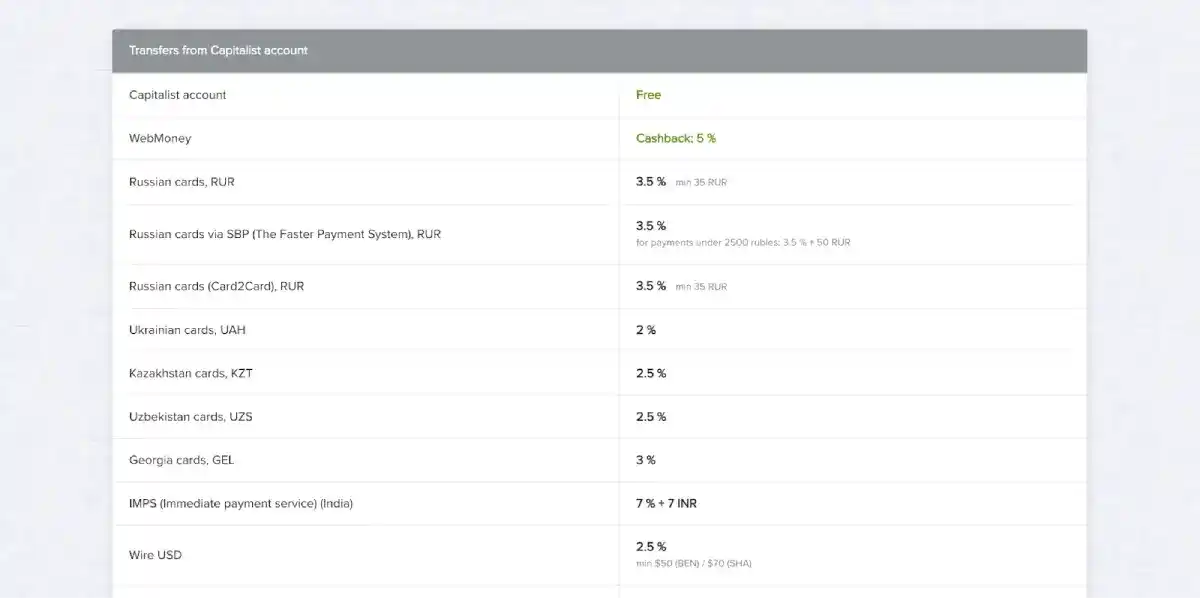Click the 2 % fee for Ukrainian cards
This screenshot has height=598, width=1200.
(645, 330)
